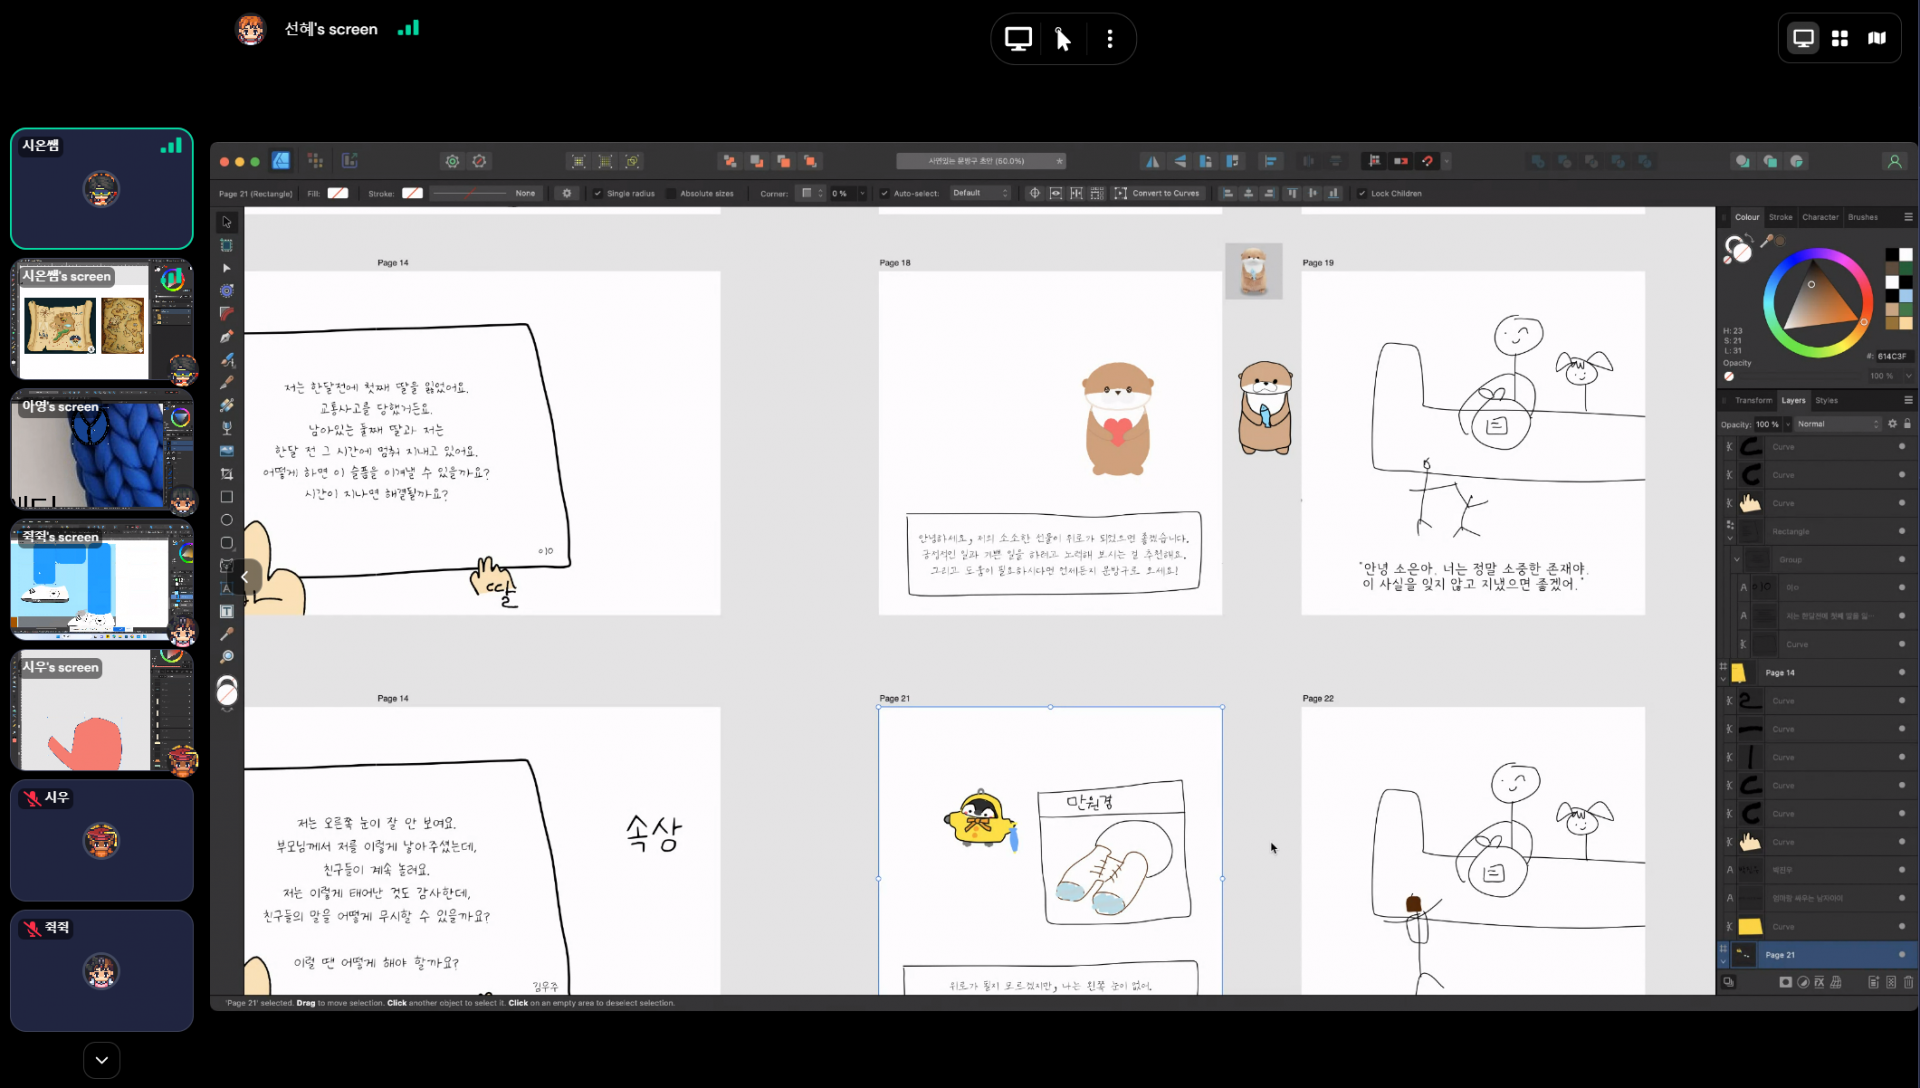Open the Colour tab
Screen dimensions: 1920x1088
pyautogui.click(x=1747, y=217)
